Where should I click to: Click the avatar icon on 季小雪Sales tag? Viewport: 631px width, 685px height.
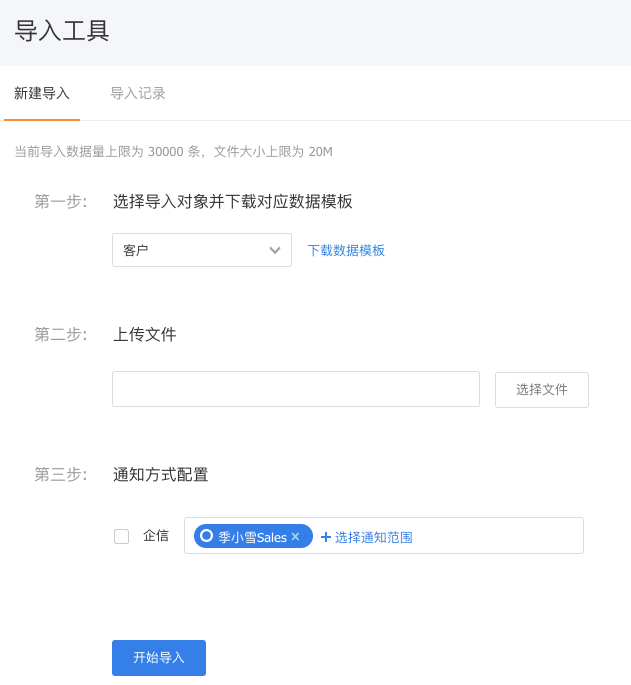tap(207, 536)
